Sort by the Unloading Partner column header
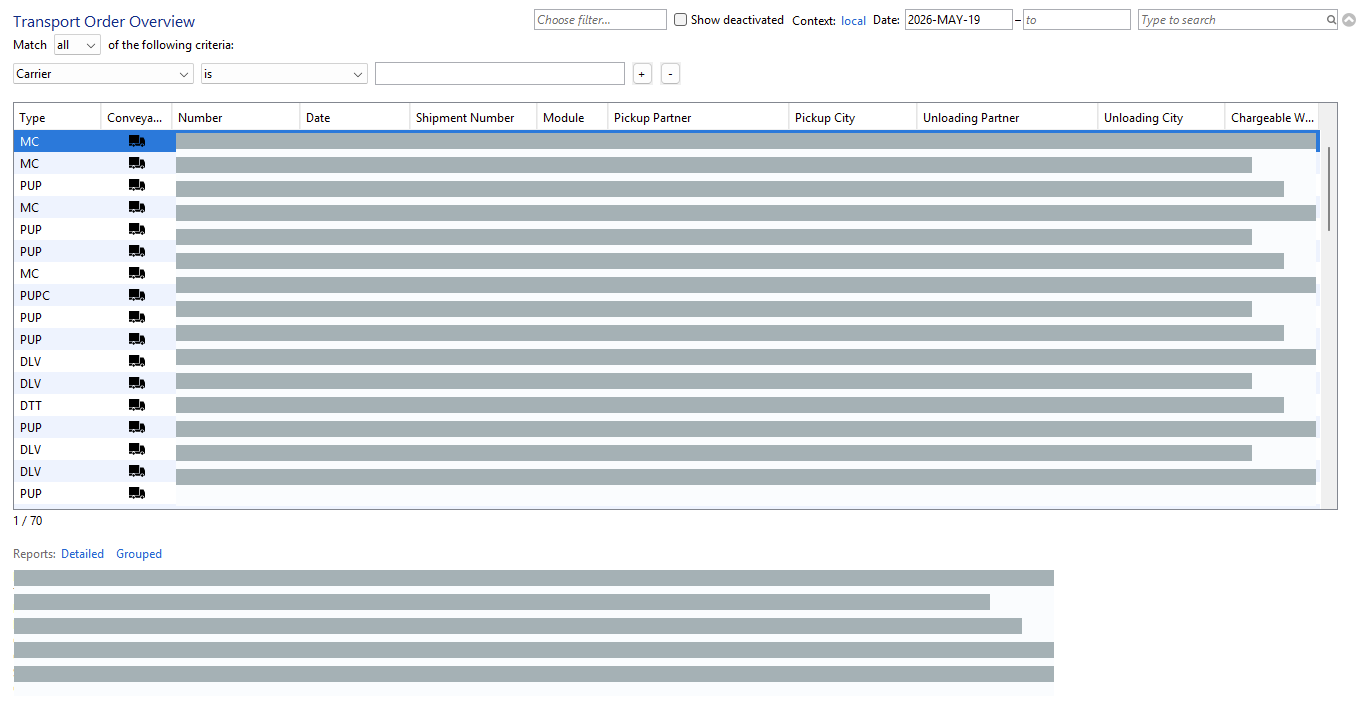The width and height of the screenshot is (1356, 702). pyautogui.click(x=1007, y=117)
